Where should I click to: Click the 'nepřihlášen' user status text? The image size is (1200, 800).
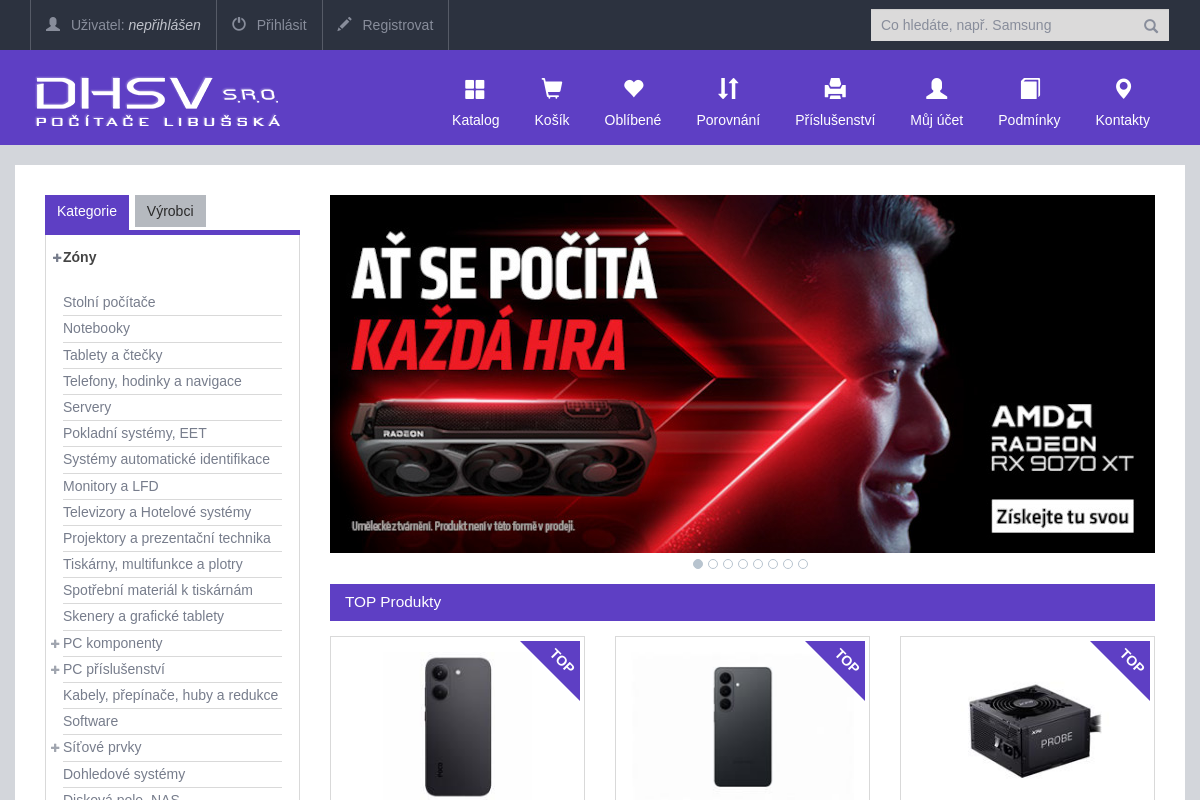click(164, 25)
